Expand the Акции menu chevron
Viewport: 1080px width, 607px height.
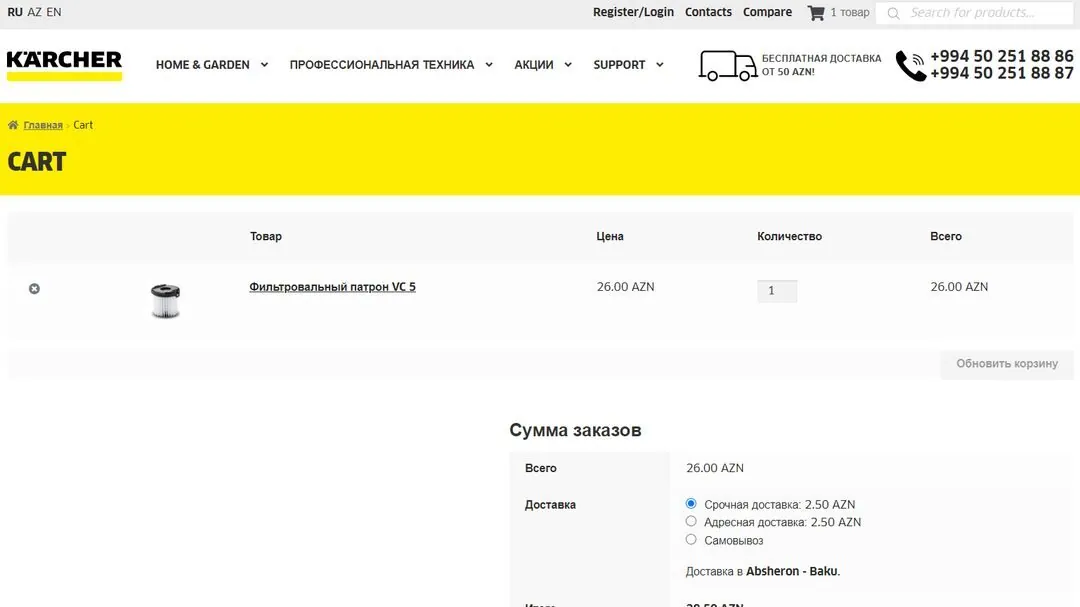click(568, 65)
